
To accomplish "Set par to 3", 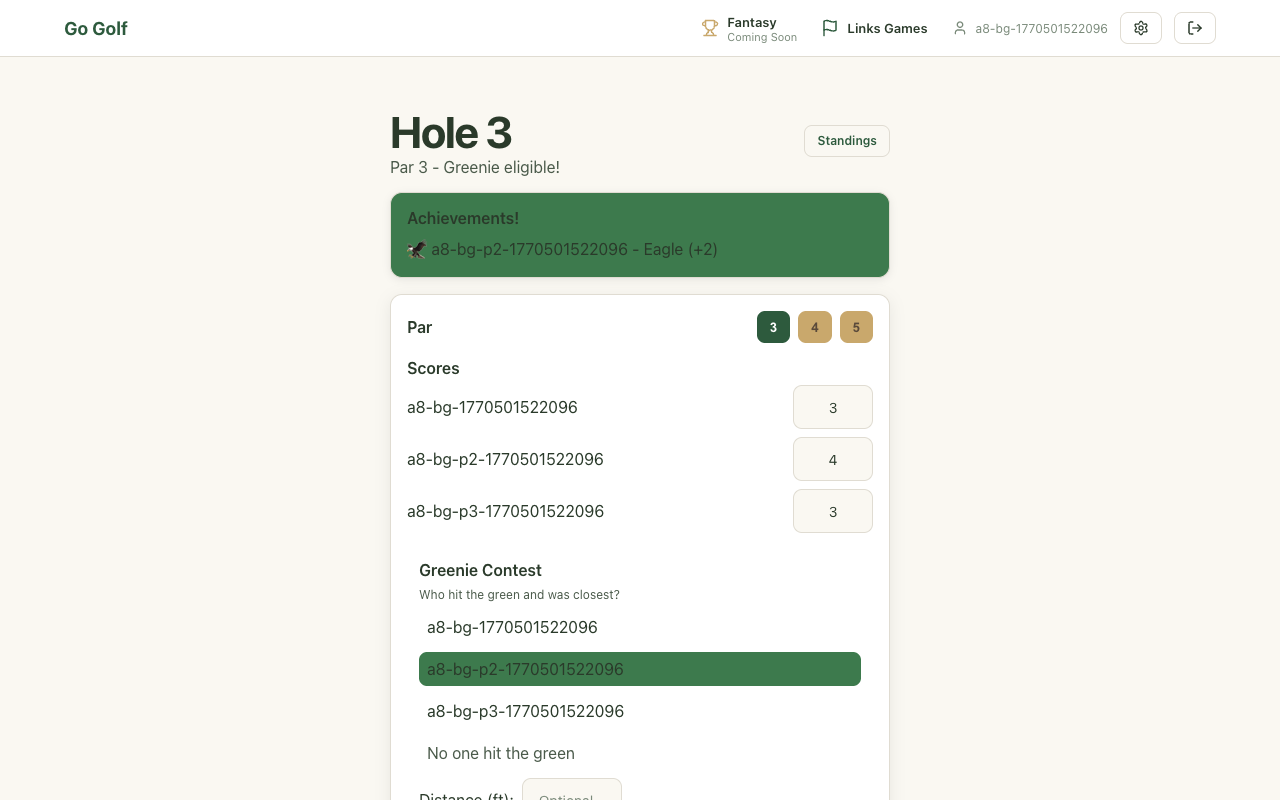I will pyautogui.click(x=773, y=327).
